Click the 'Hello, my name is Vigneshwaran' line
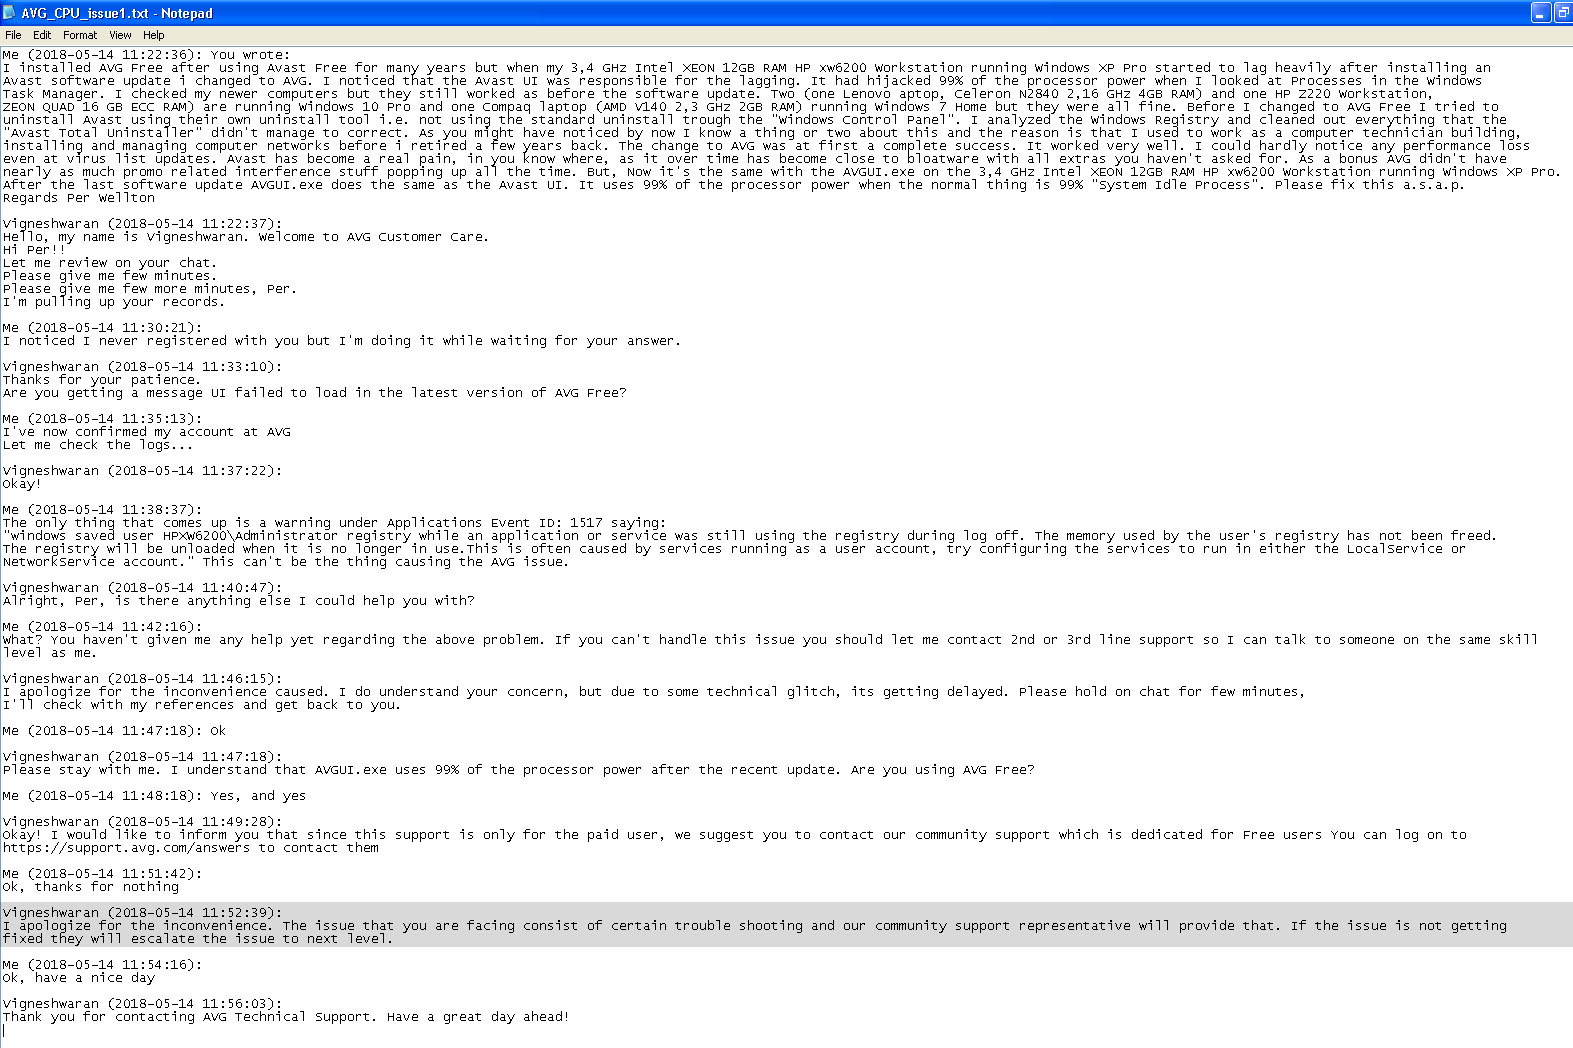 (245, 237)
